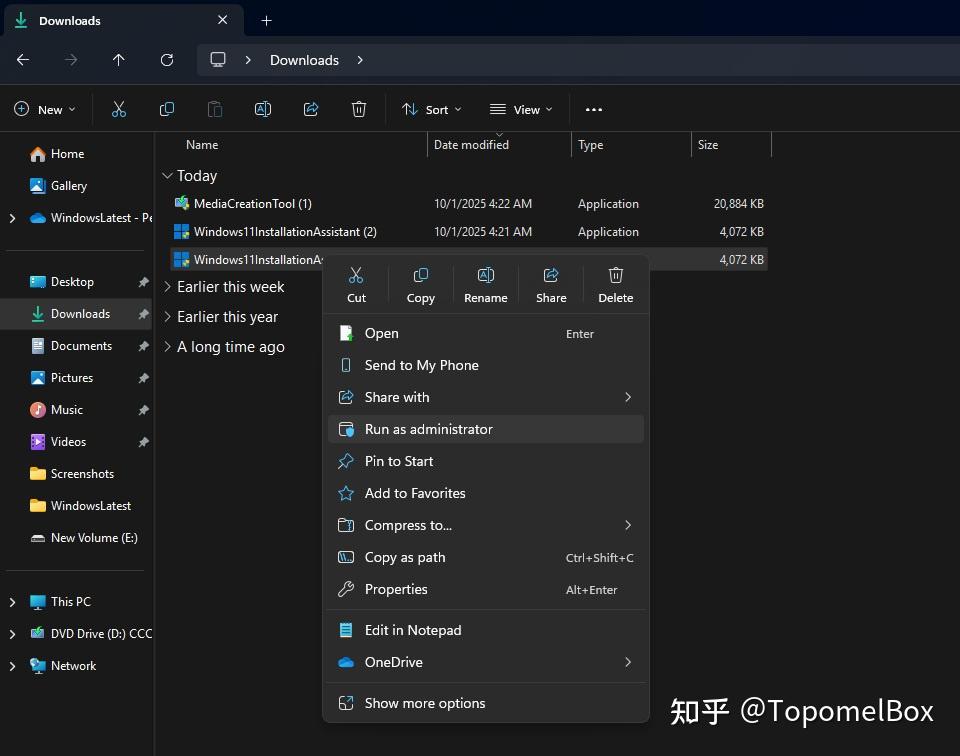Viewport: 960px width, 756px height.
Task: Click the Cut icon in the toolbar
Action: 119,110
